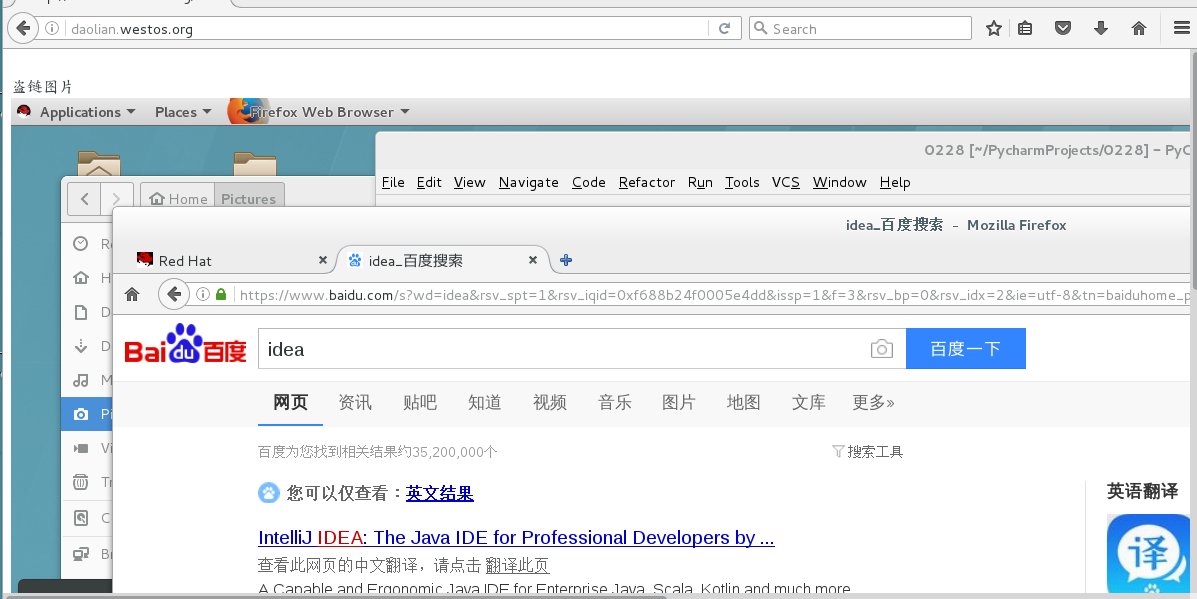
Task: Bookmark this page with star icon
Action: tap(993, 28)
